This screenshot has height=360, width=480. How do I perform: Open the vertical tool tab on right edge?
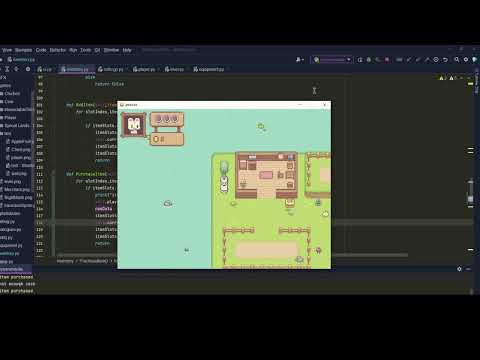pyautogui.click(x=477, y=81)
